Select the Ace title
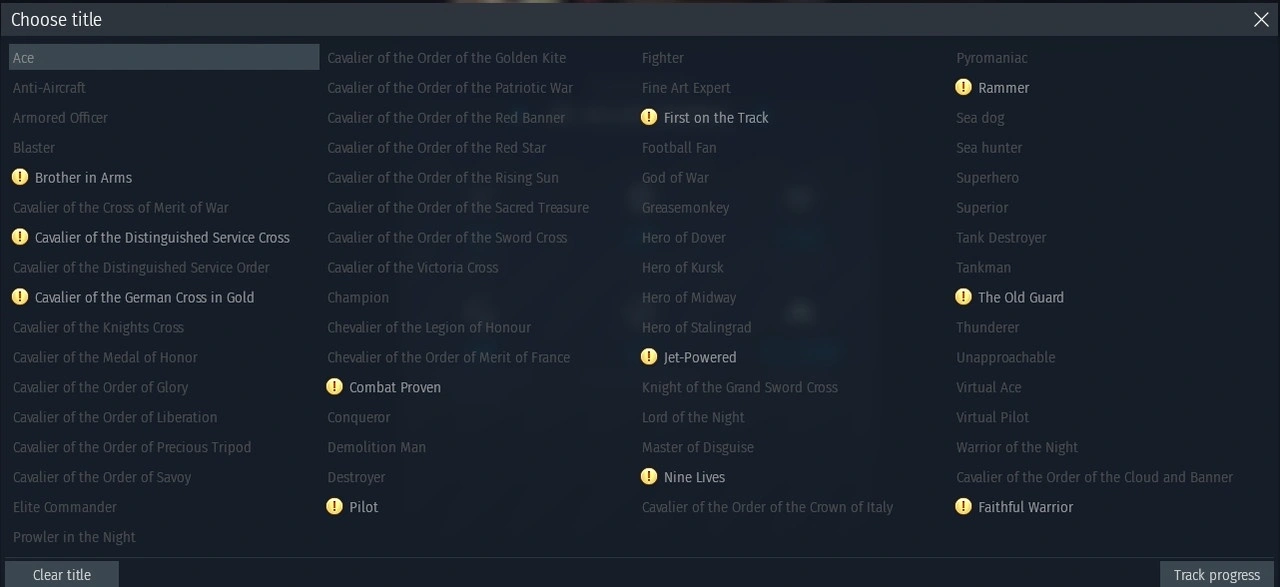The image size is (1280, 587). click(24, 58)
